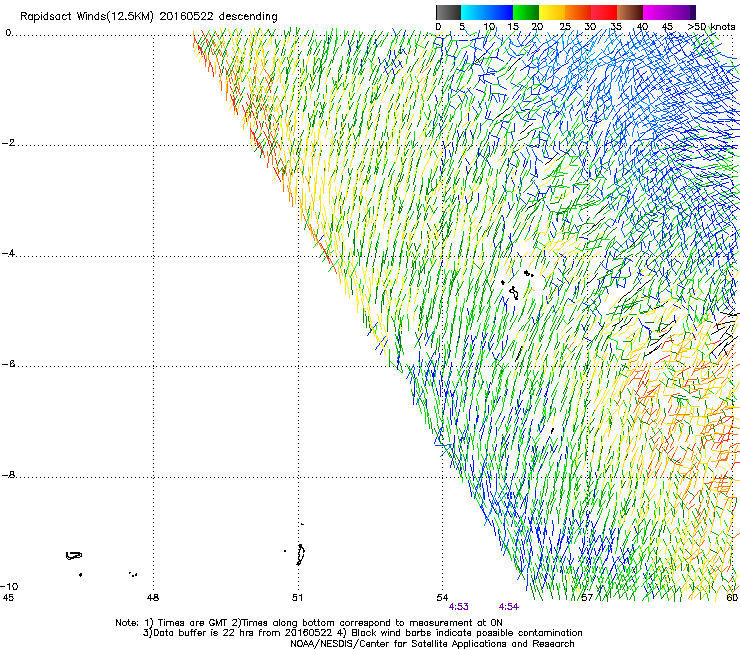The height and width of the screenshot is (650, 740).
Task: Click the legend label '20'
Action: point(537,27)
